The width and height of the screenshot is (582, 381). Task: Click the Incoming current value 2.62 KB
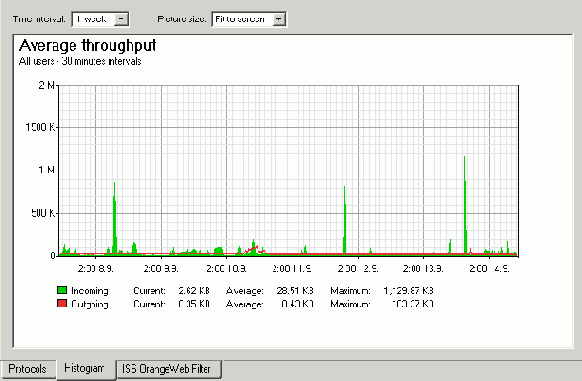click(194, 290)
